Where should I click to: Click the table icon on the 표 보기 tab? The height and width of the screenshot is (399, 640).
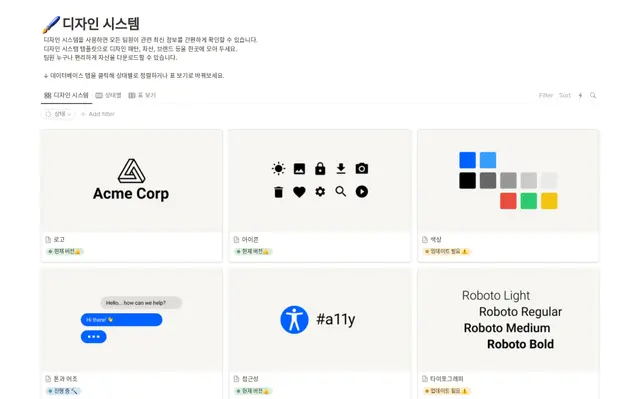132,95
